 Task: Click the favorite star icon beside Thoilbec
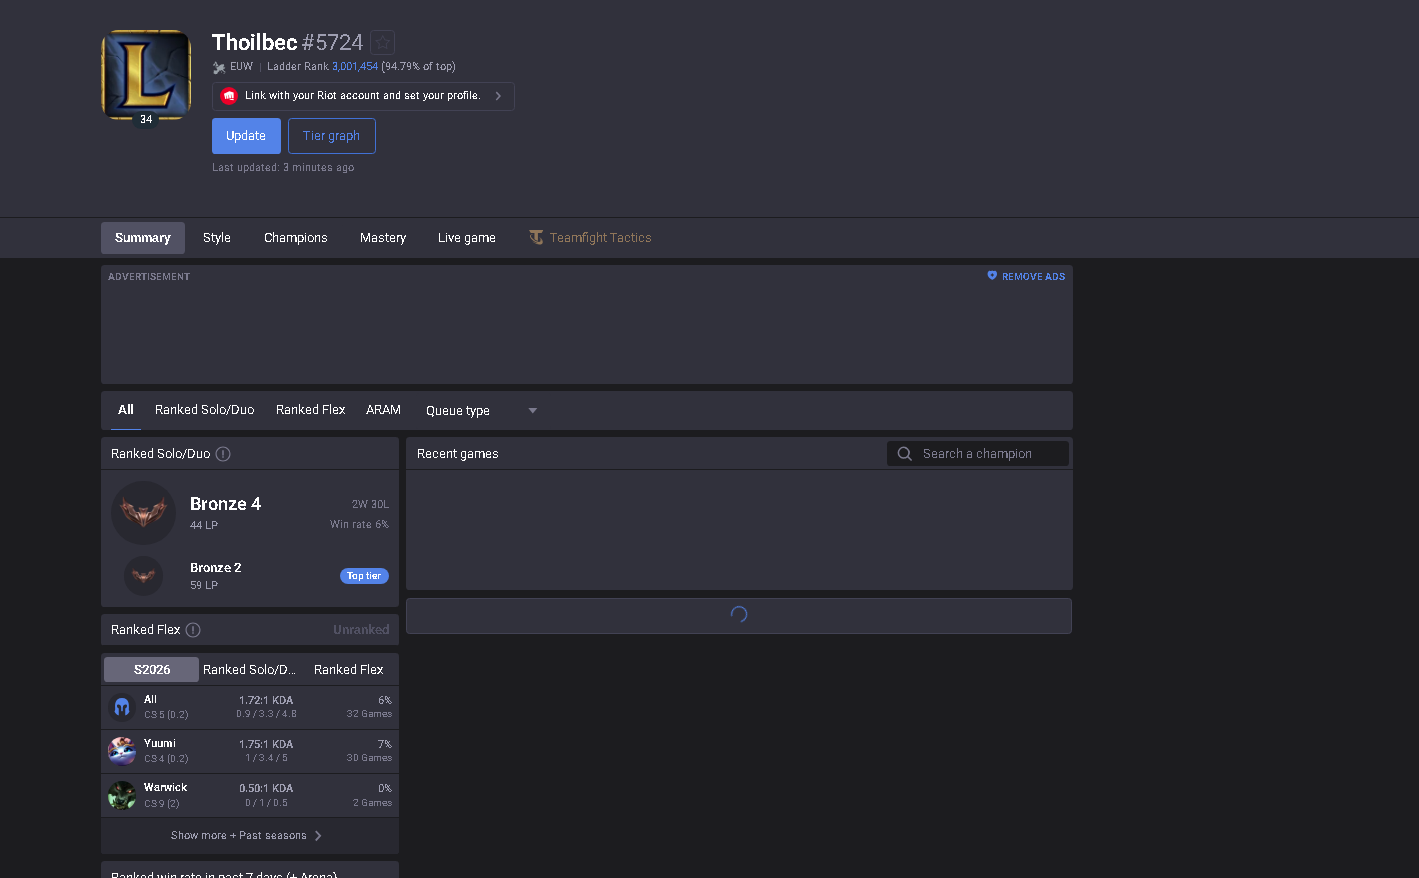pos(382,42)
